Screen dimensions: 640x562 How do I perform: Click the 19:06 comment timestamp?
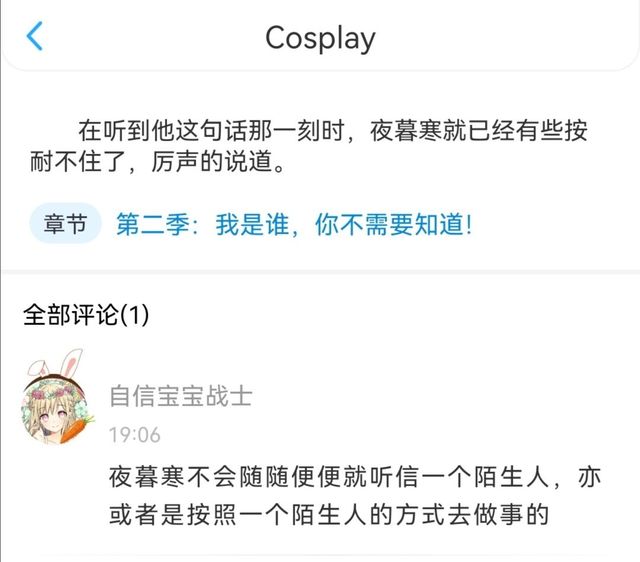pos(135,435)
